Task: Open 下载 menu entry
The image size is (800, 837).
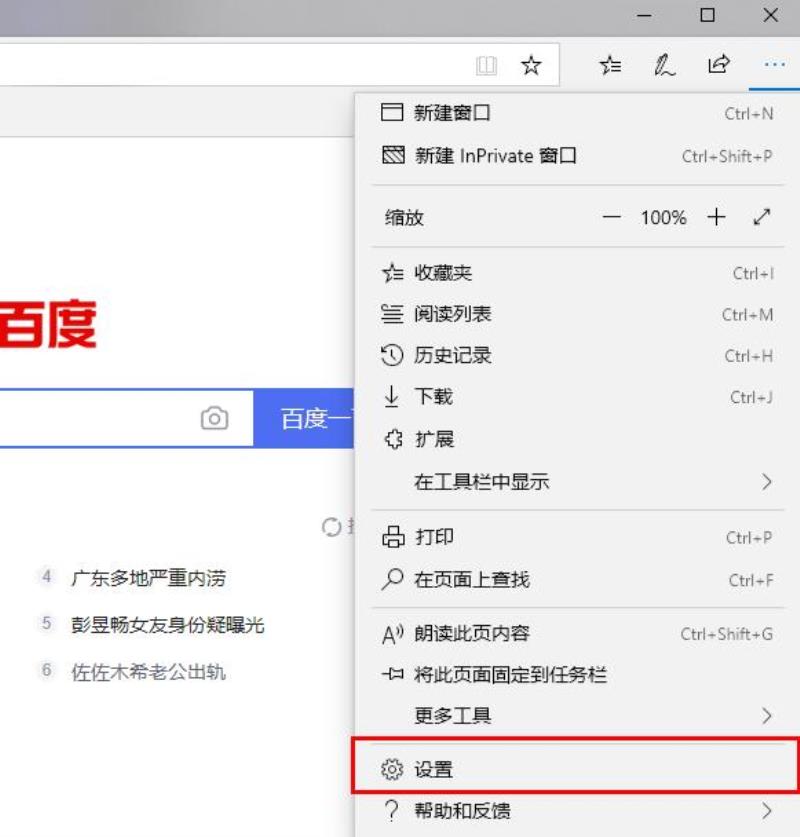Action: point(577,397)
